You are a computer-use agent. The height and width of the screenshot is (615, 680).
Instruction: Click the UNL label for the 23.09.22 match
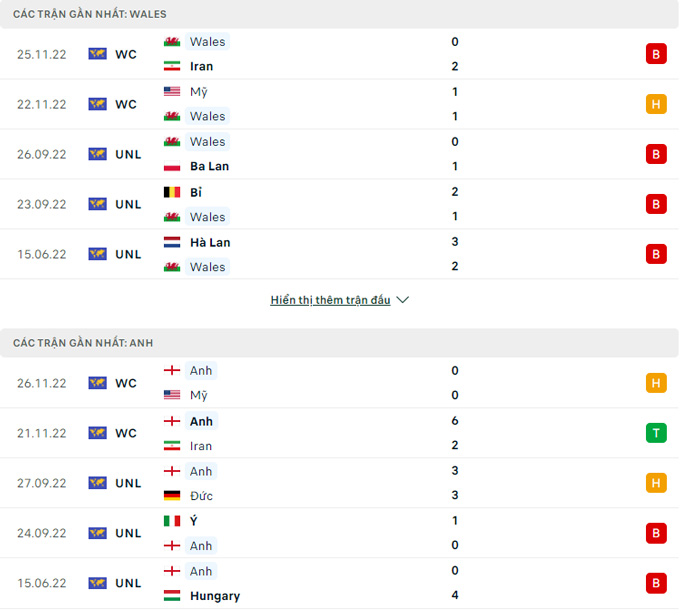[x=128, y=204]
